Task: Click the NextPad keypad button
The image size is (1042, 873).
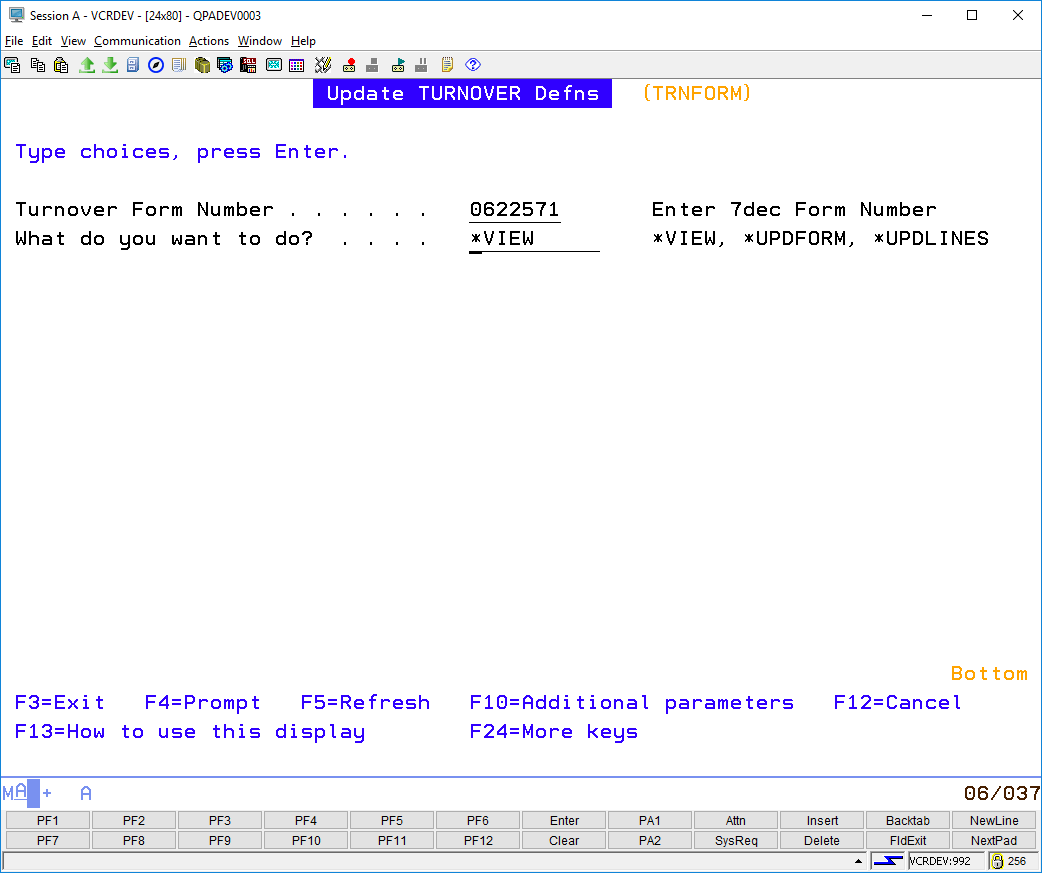Action: [x=993, y=840]
